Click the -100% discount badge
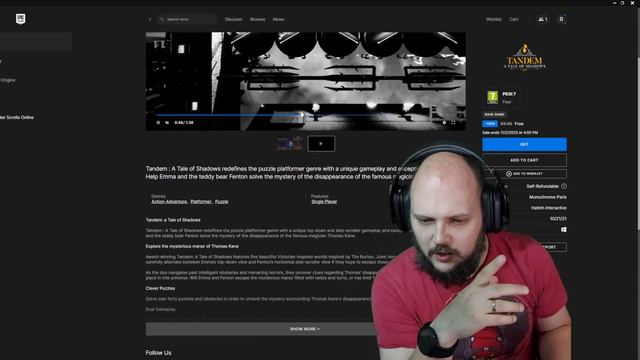This screenshot has height=360, width=640. click(x=490, y=124)
